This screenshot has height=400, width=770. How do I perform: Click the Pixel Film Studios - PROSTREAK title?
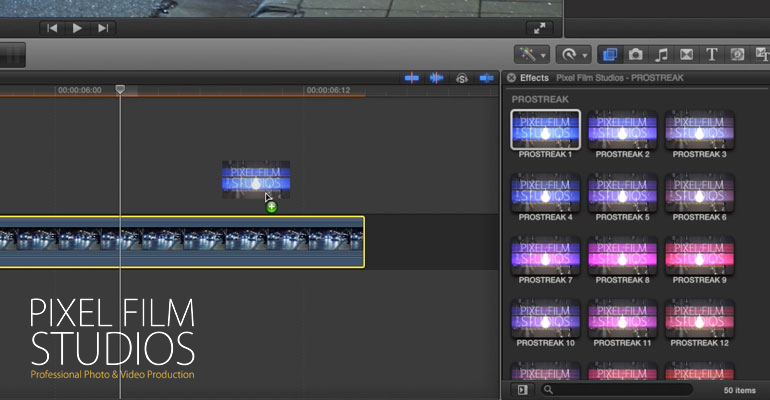tap(620, 78)
